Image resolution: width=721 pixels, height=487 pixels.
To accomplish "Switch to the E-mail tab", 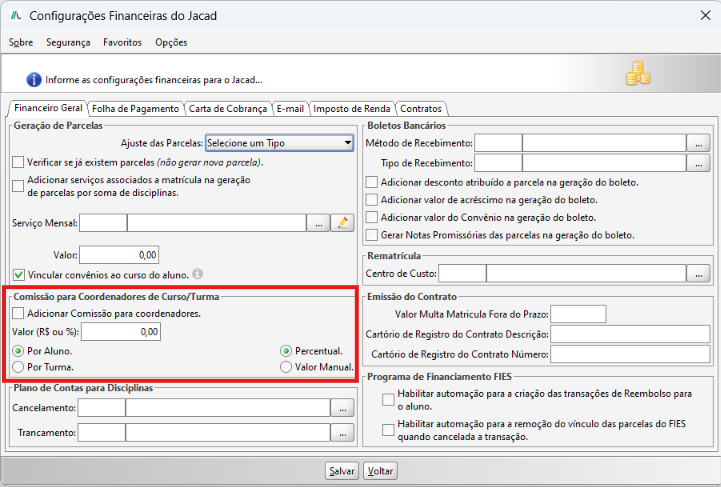I will click(x=290, y=109).
